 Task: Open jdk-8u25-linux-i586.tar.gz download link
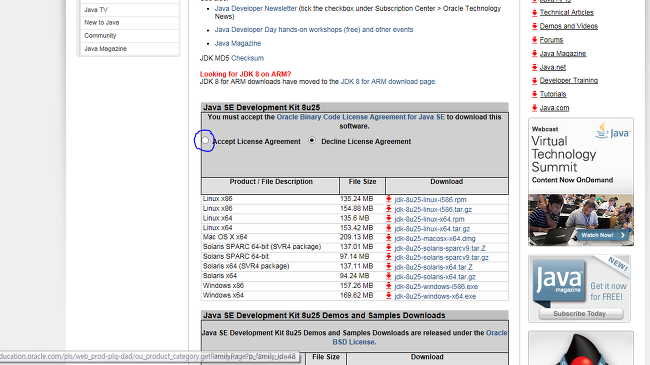(x=433, y=209)
